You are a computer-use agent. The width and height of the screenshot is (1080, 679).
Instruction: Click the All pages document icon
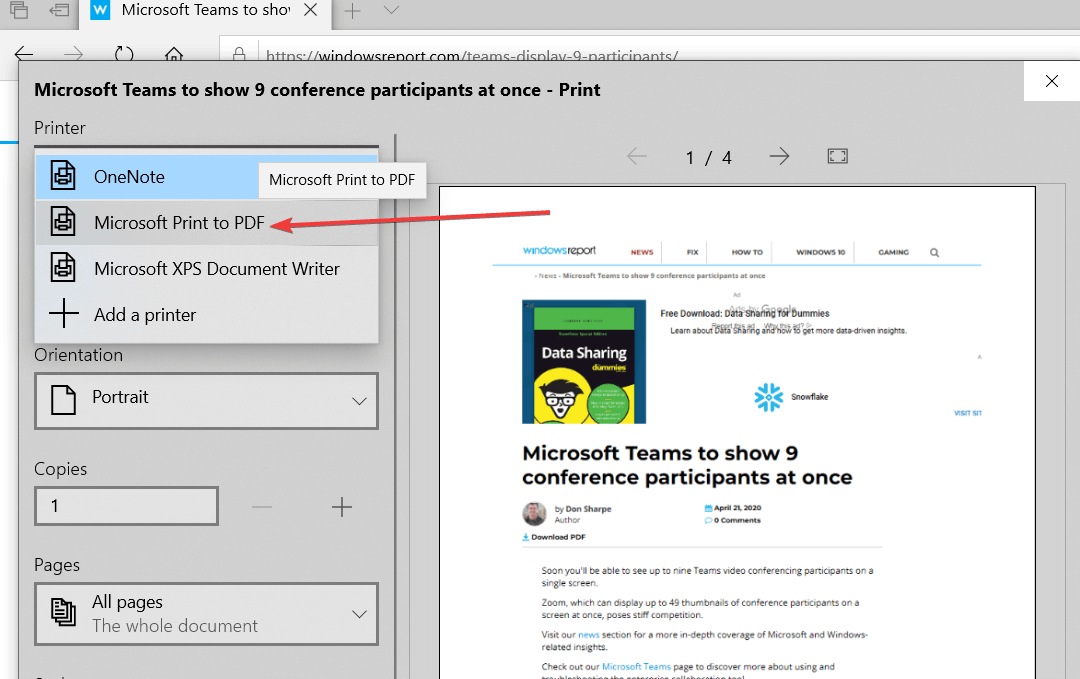tap(63, 612)
